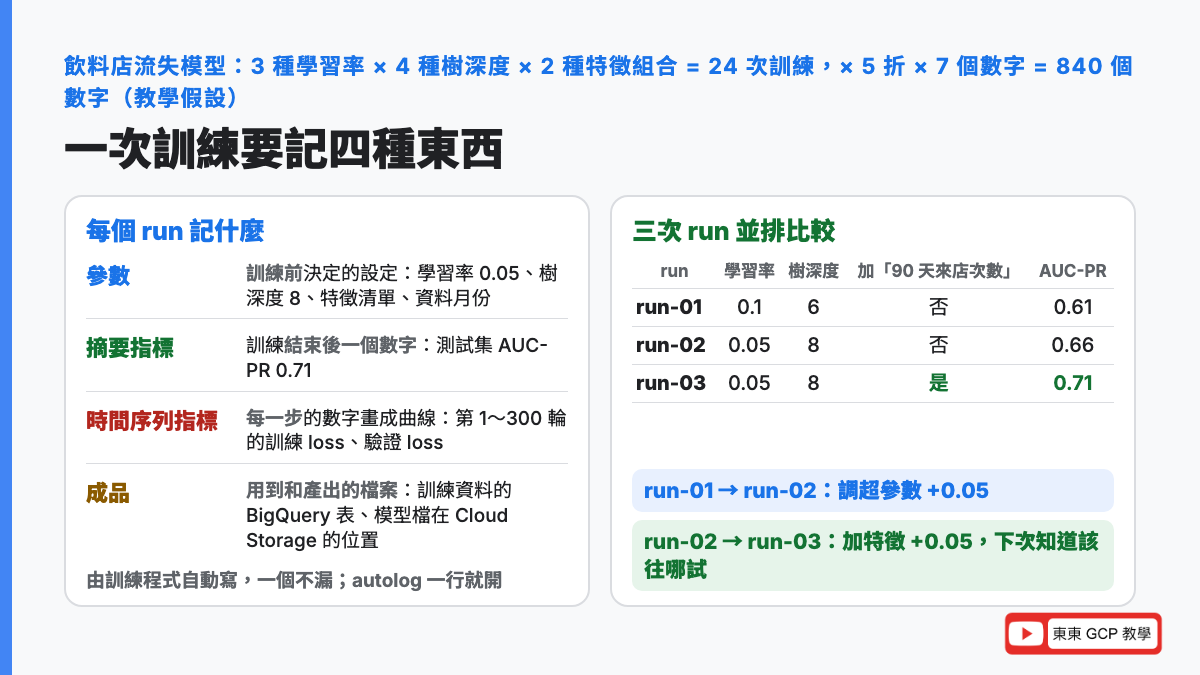Click the YouTube play icon in badge

1027,634
